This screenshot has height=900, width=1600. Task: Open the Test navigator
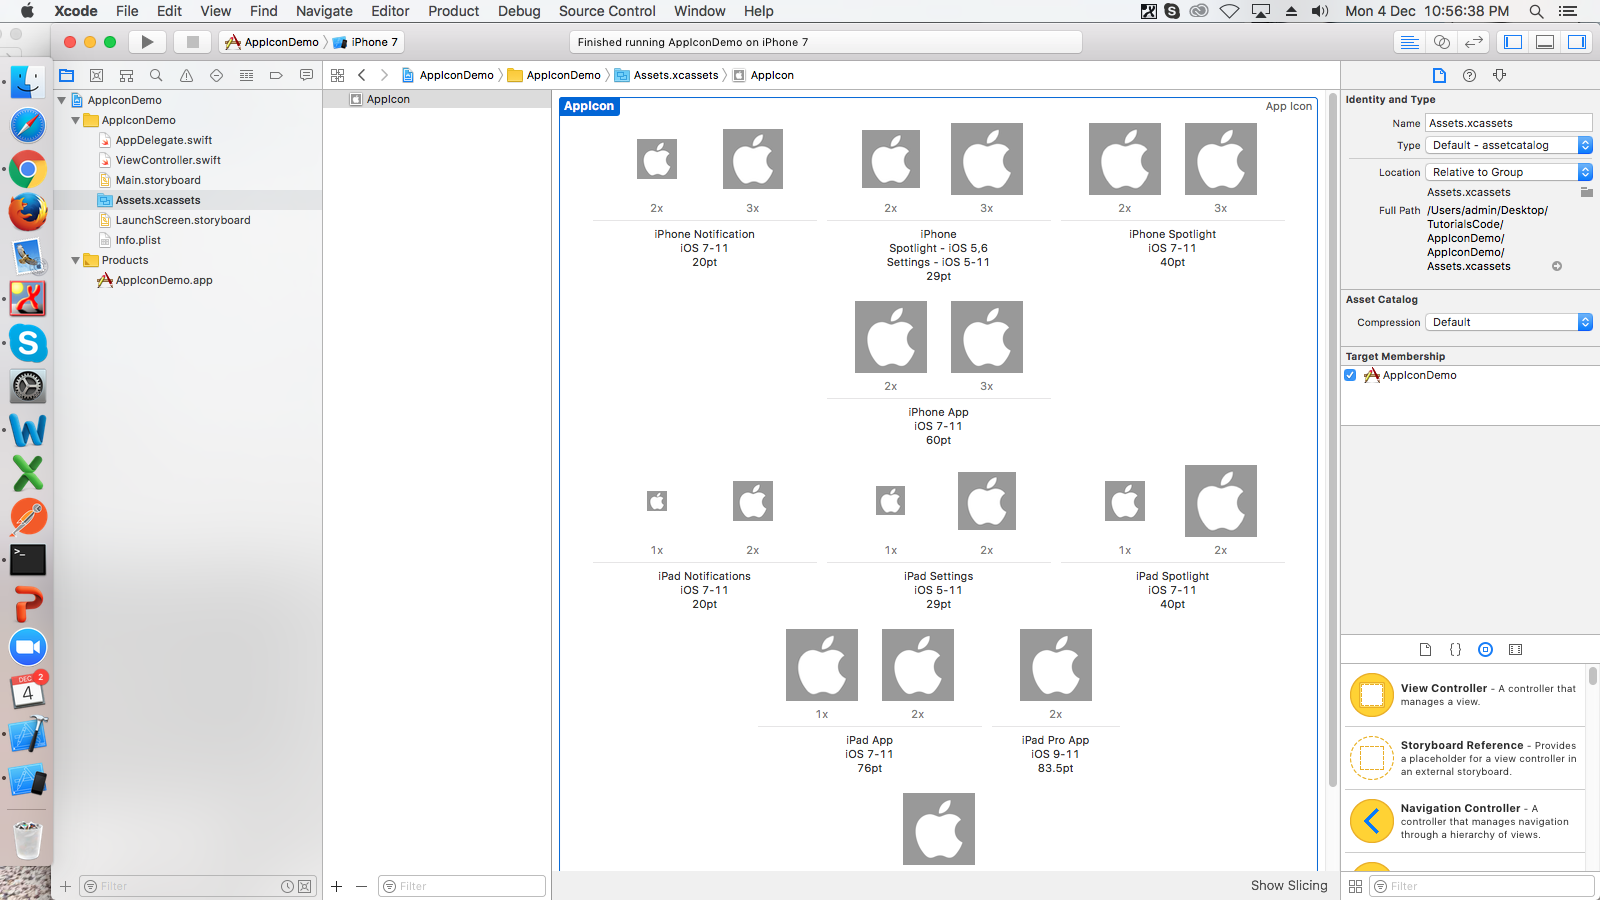tap(216, 75)
